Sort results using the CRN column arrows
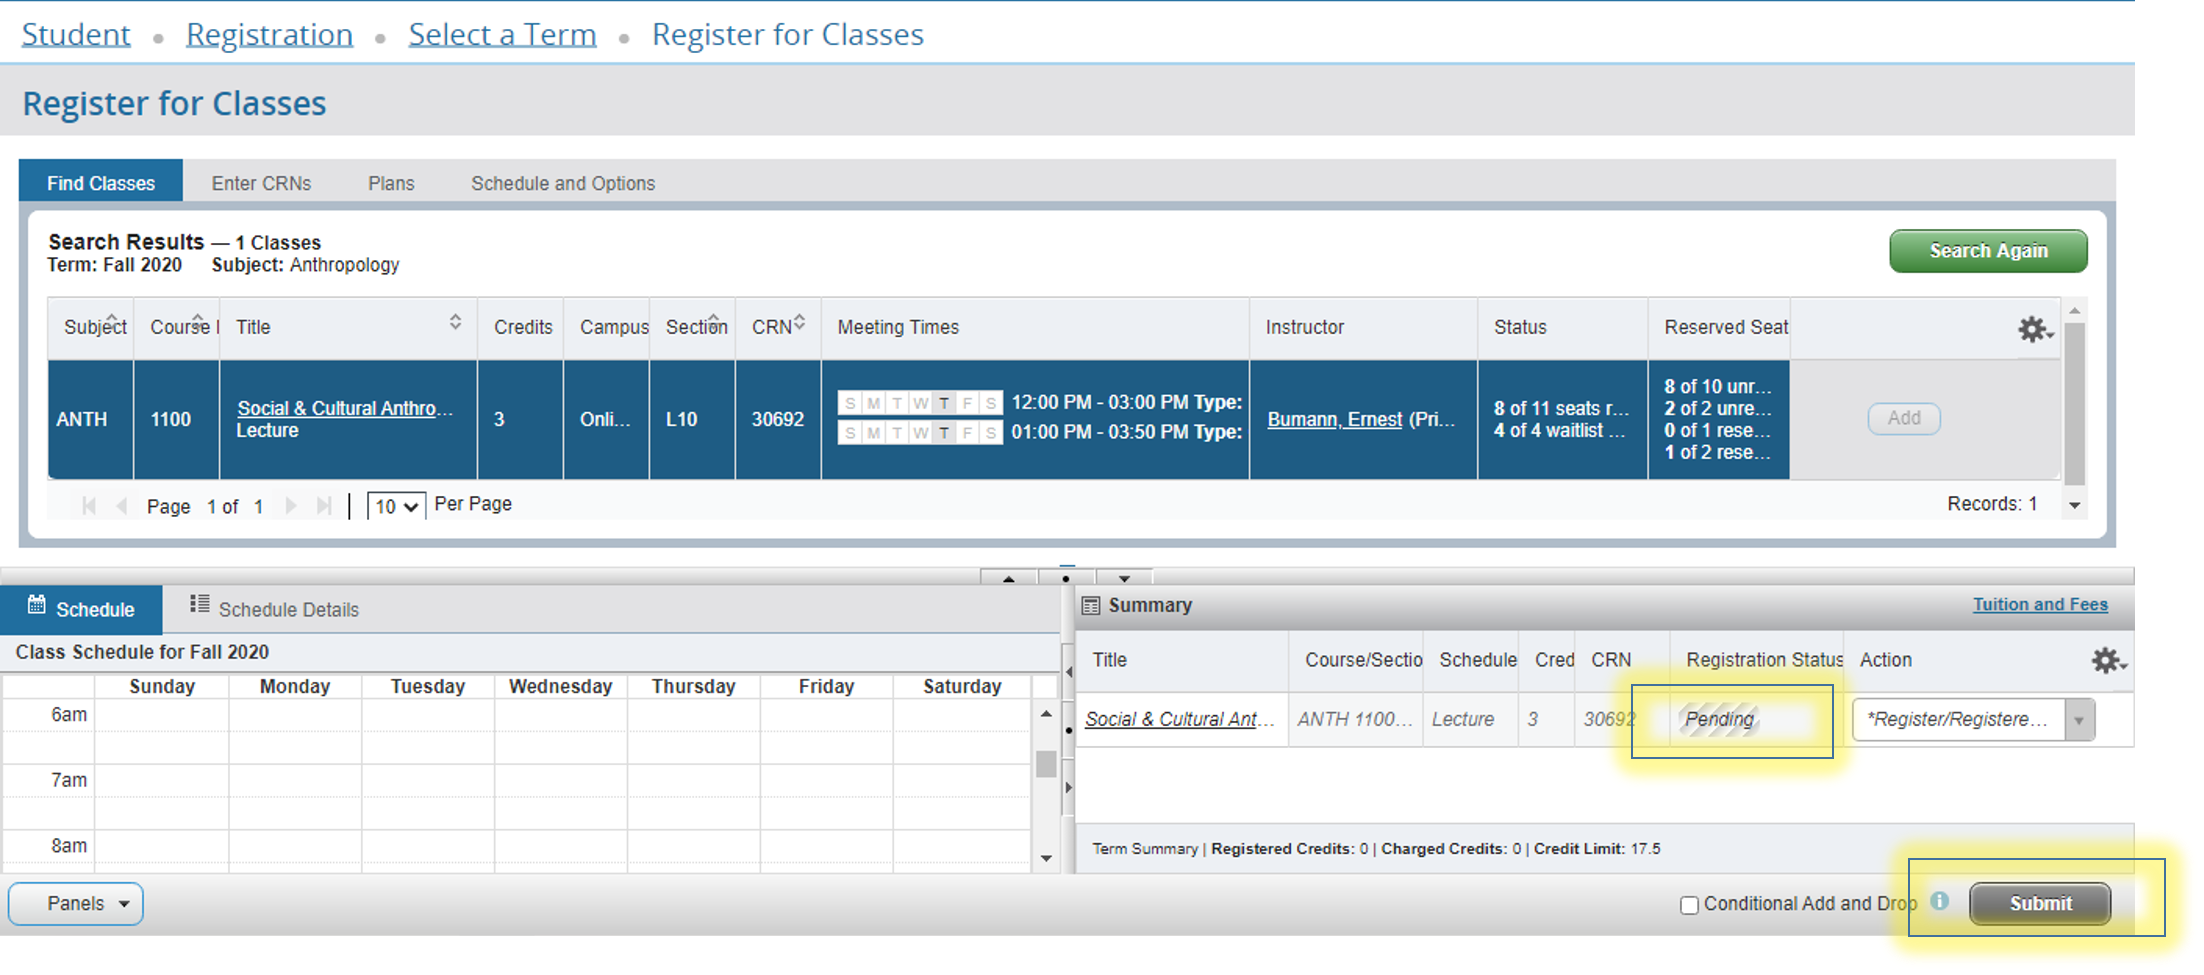 pos(801,321)
